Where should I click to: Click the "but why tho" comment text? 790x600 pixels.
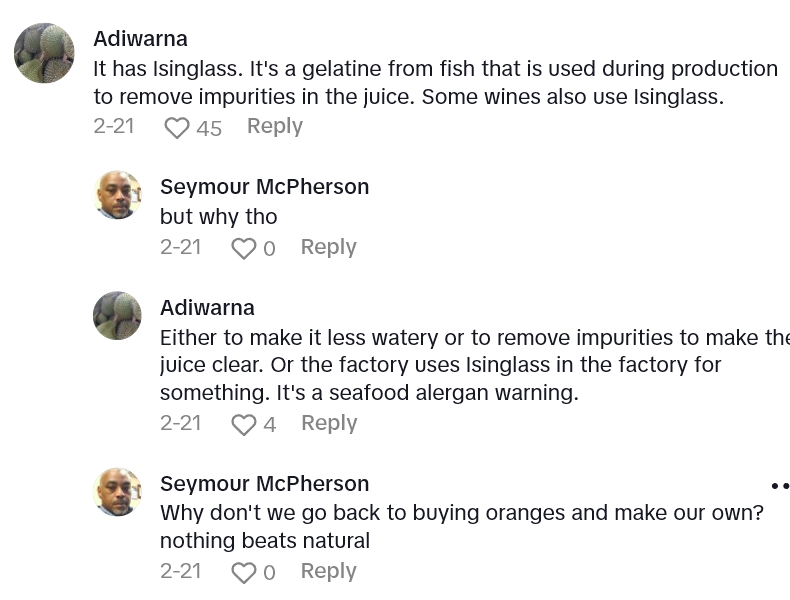[218, 217]
